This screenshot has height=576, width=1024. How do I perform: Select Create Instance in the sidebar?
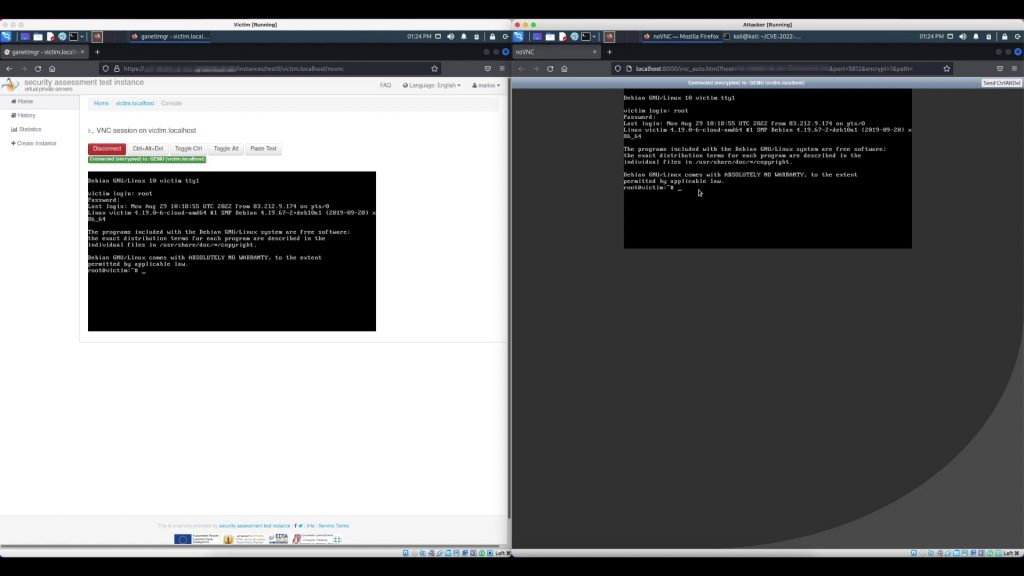(x=34, y=143)
